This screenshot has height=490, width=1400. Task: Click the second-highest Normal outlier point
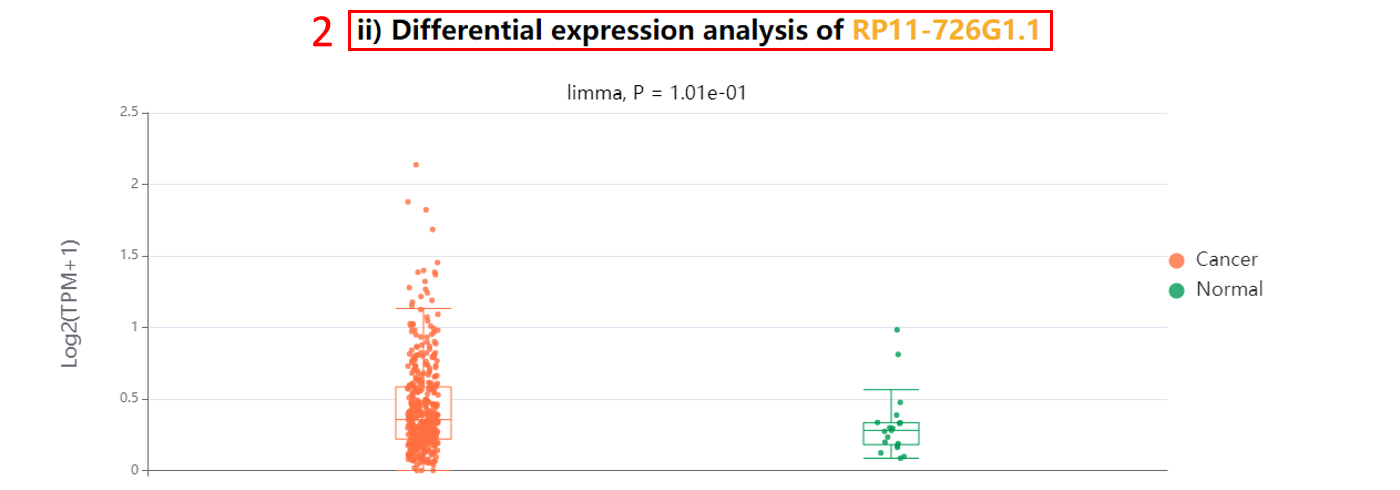(x=898, y=354)
